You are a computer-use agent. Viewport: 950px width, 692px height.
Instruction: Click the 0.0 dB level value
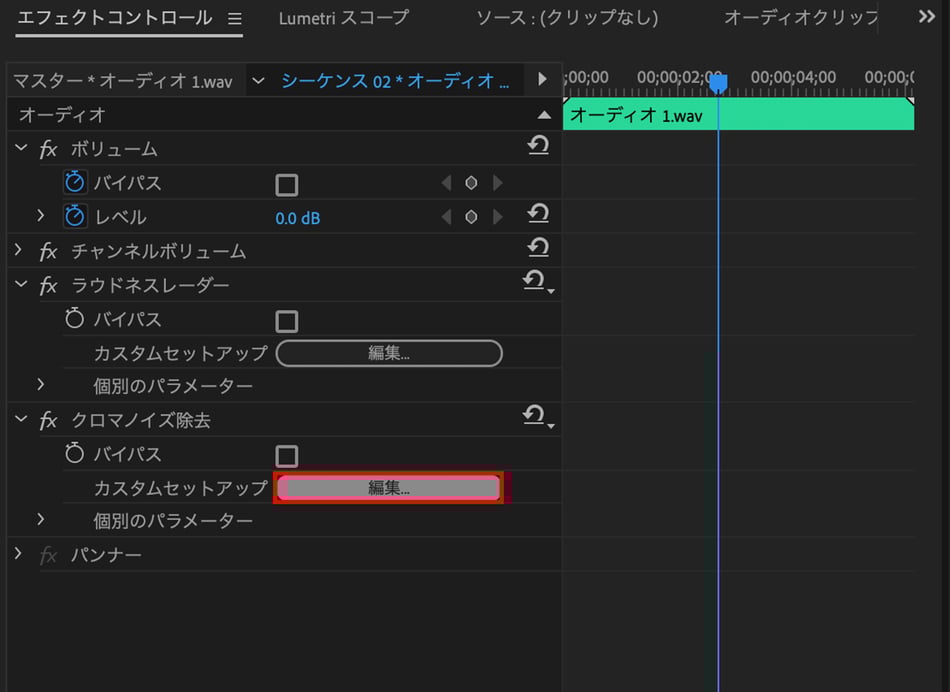pyautogui.click(x=298, y=217)
